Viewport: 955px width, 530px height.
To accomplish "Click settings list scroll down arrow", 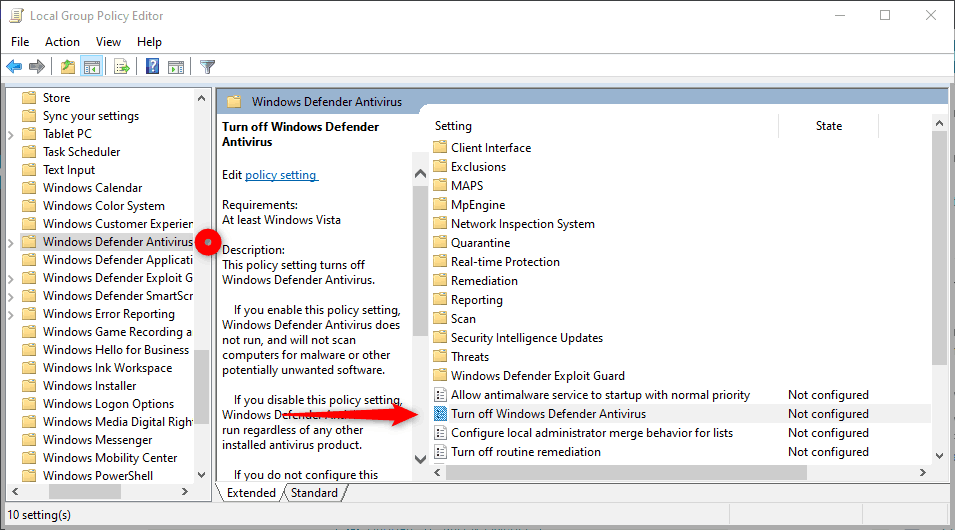I will coord(939,456).
